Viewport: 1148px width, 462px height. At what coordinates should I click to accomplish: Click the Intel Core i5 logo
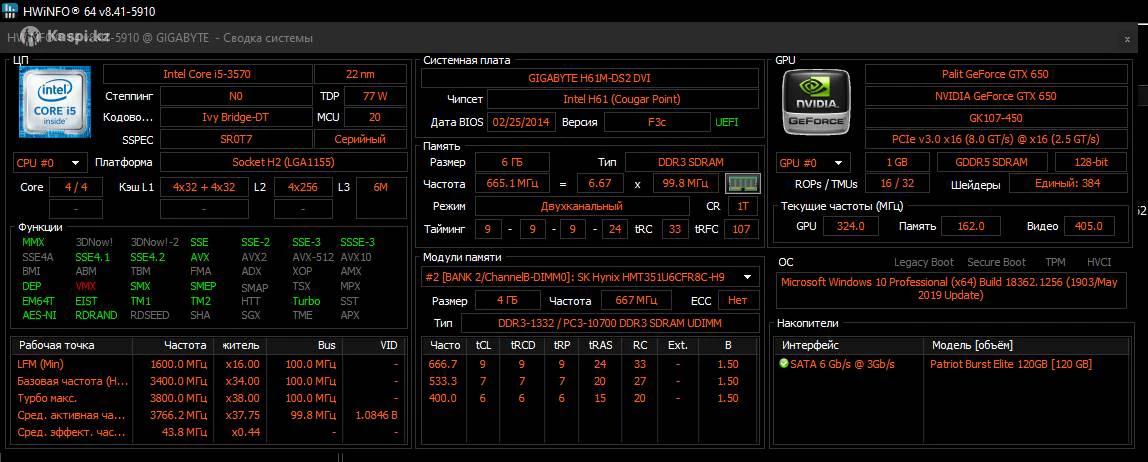pos(55,102)
